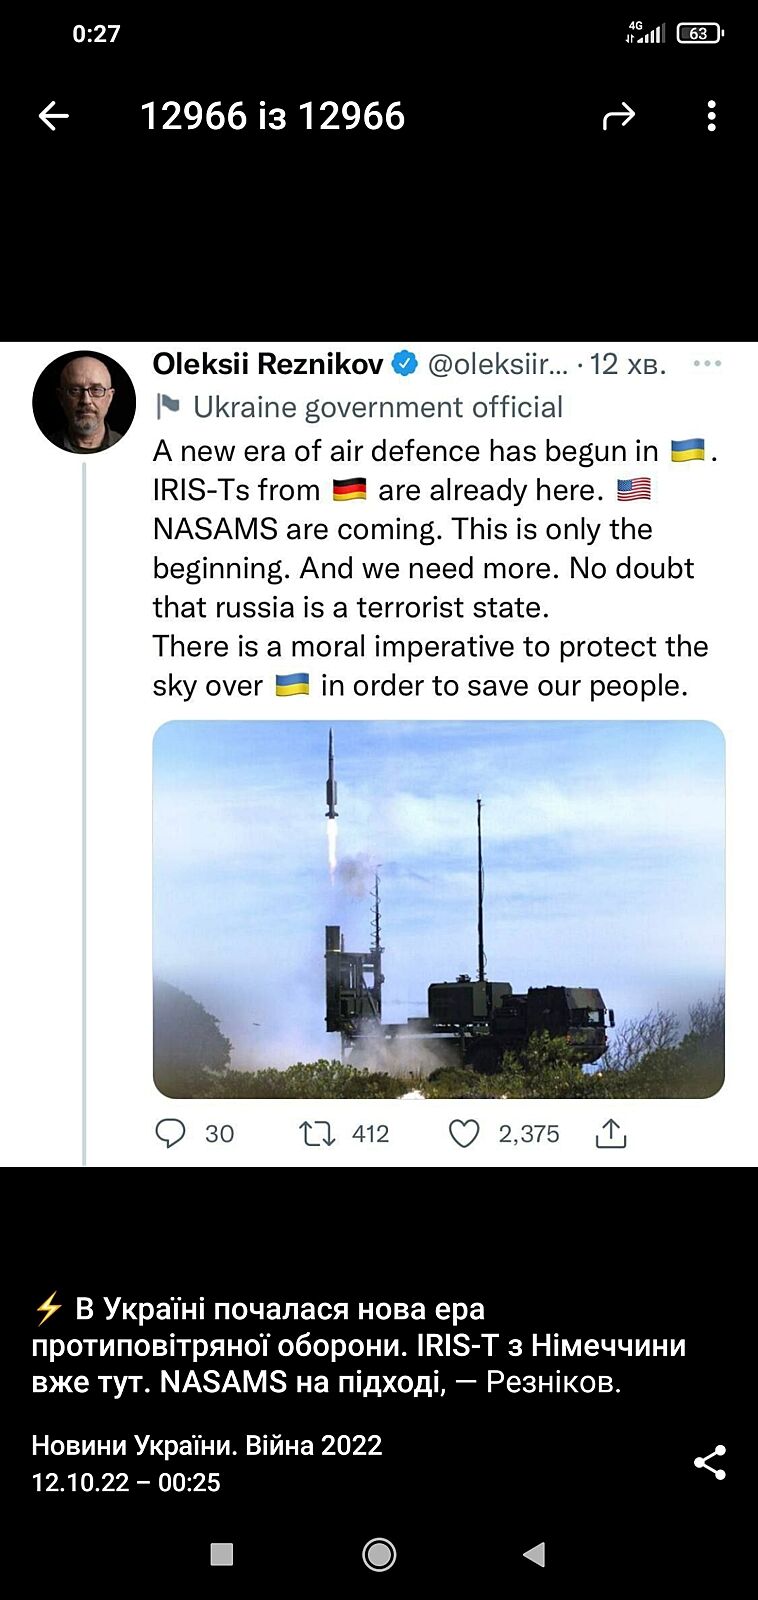Tap the tweet's upload share icon
The width and height of the screenshot is (758, 1600).
(611, 1133)
